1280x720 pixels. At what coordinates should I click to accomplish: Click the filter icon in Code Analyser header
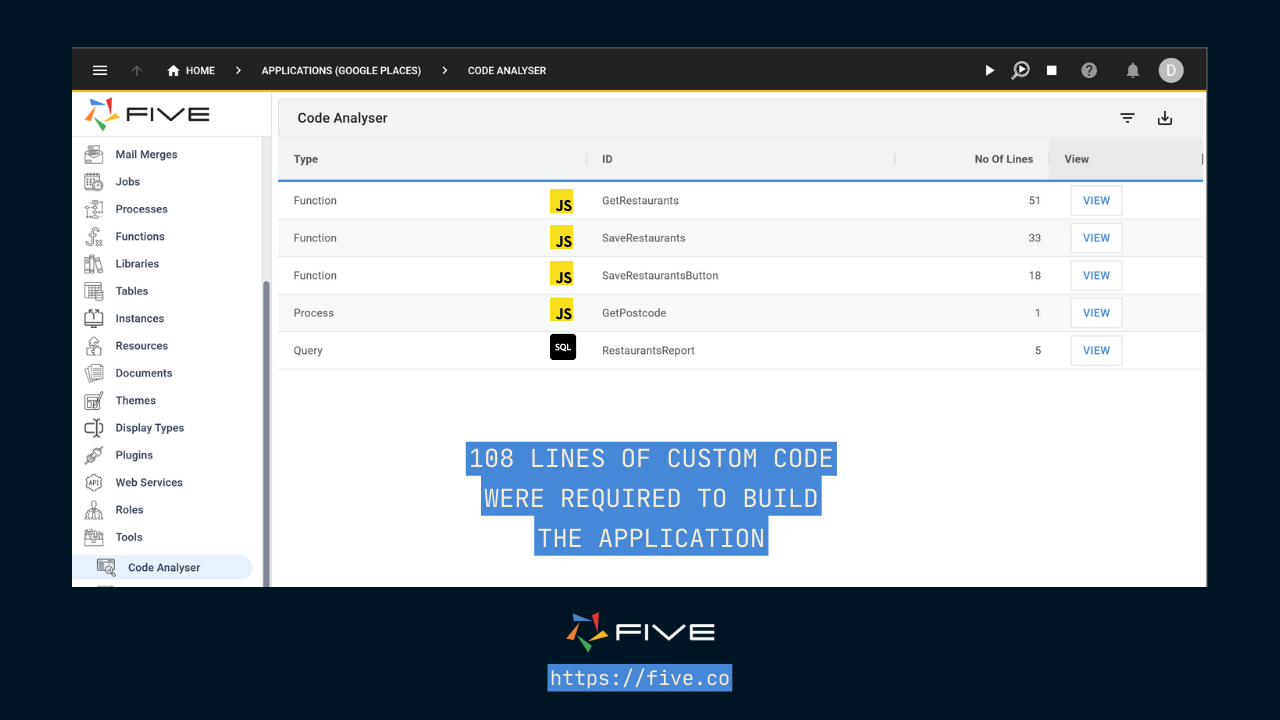pyautogui.click(x=1127, y=118)
